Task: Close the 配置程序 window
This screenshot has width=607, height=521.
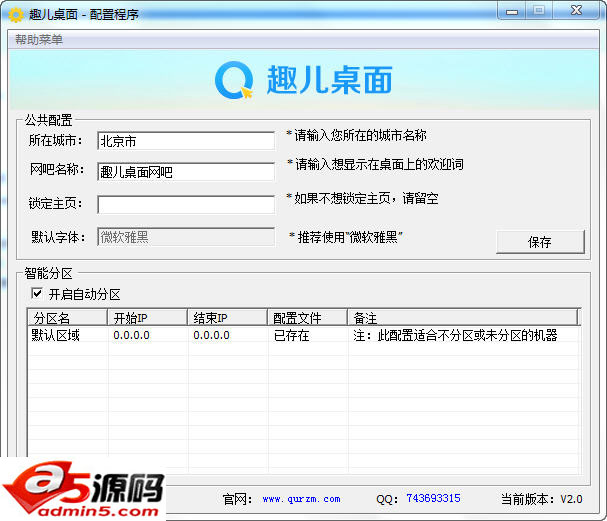Action: tap(576, 11)
